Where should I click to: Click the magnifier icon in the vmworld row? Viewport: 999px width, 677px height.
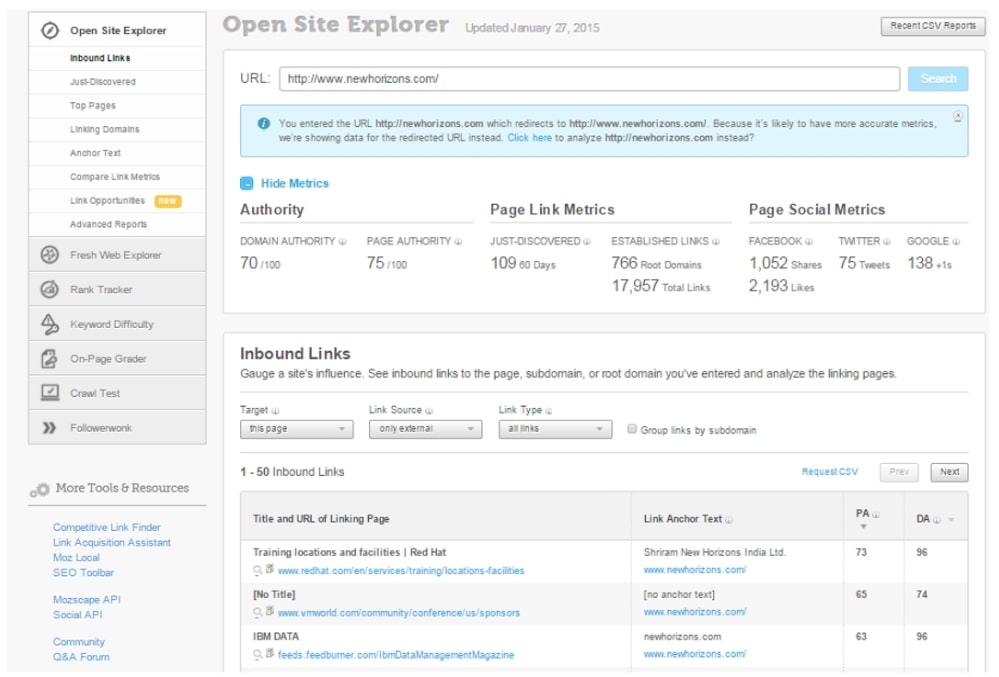(258, 612)
